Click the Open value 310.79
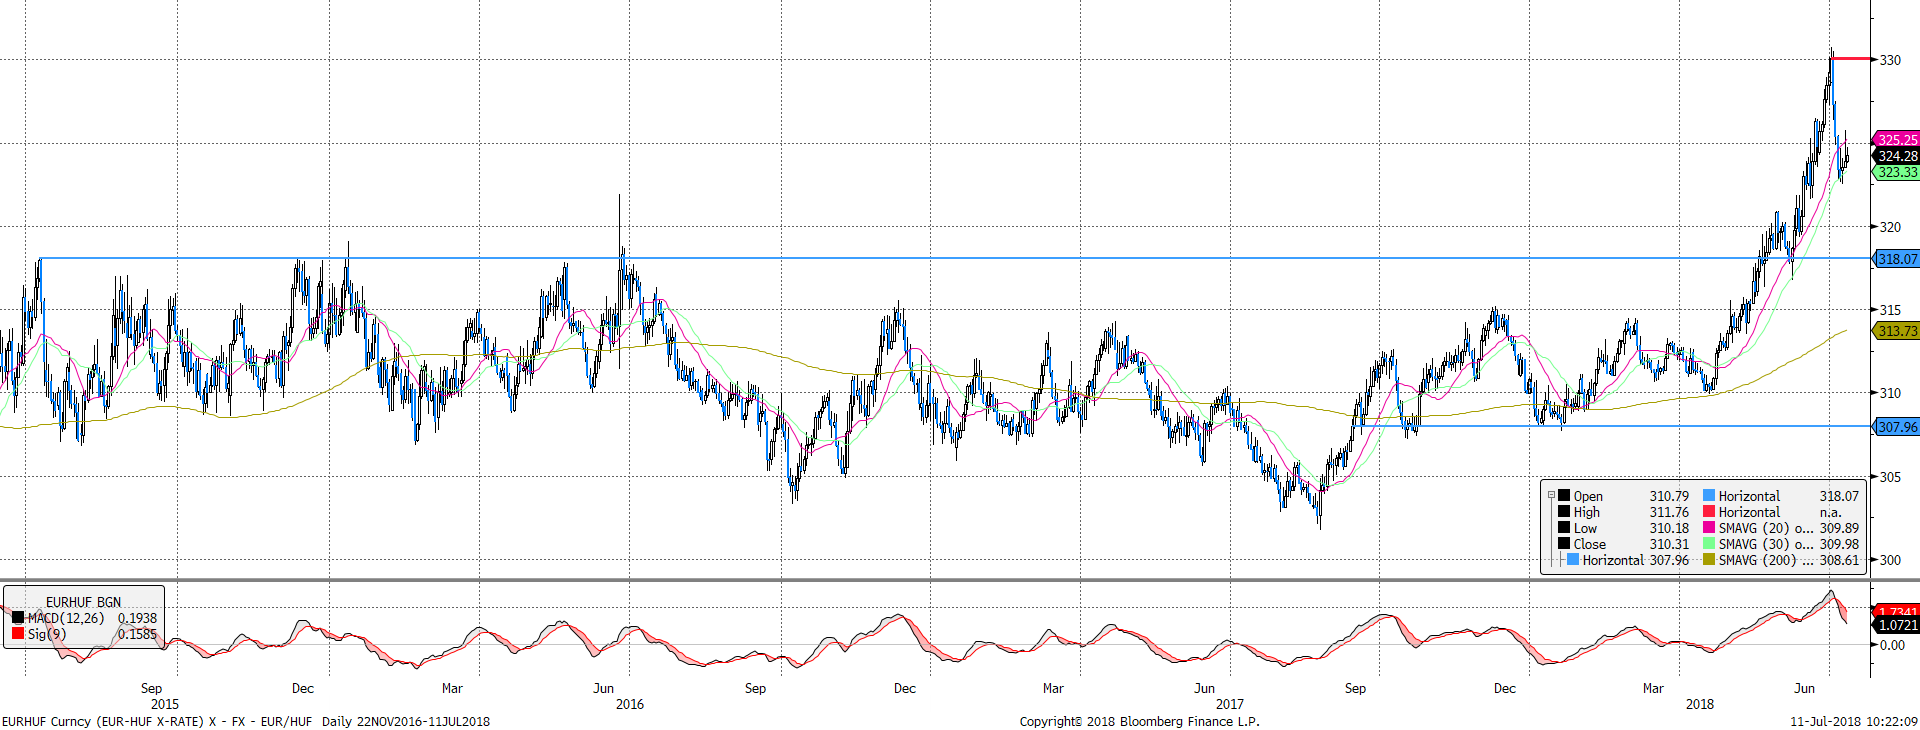The width and height of the screenshot is (1920, 730). tap(1669, 496)
